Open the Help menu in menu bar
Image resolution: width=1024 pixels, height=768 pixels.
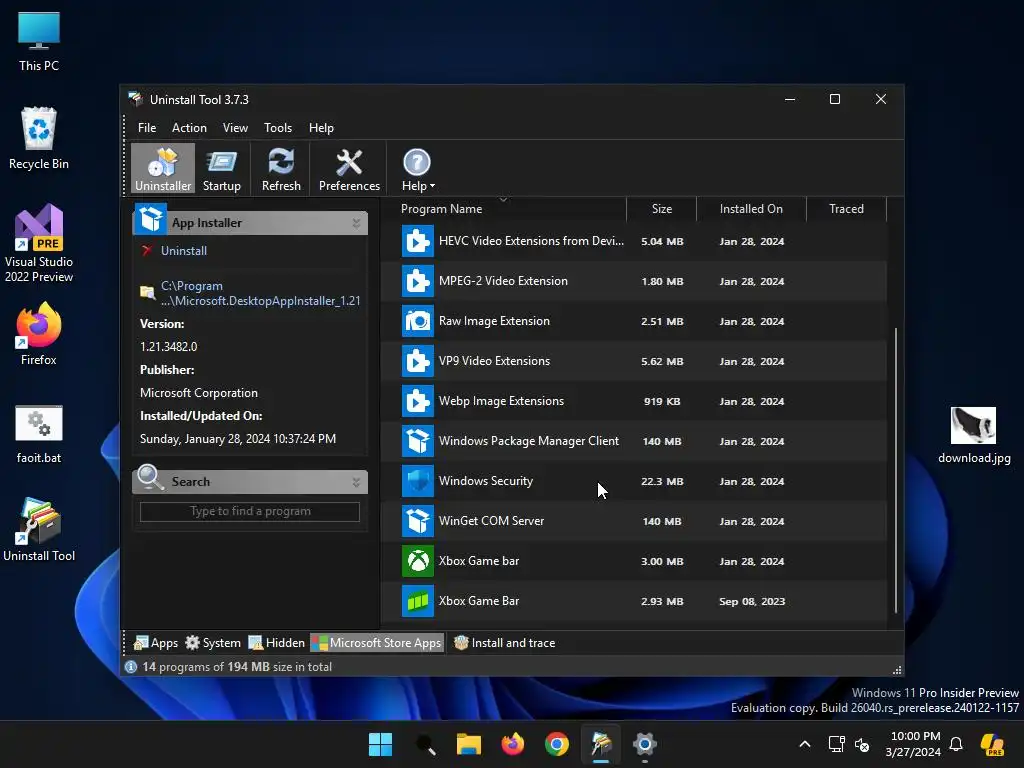[x=321, y=128]
